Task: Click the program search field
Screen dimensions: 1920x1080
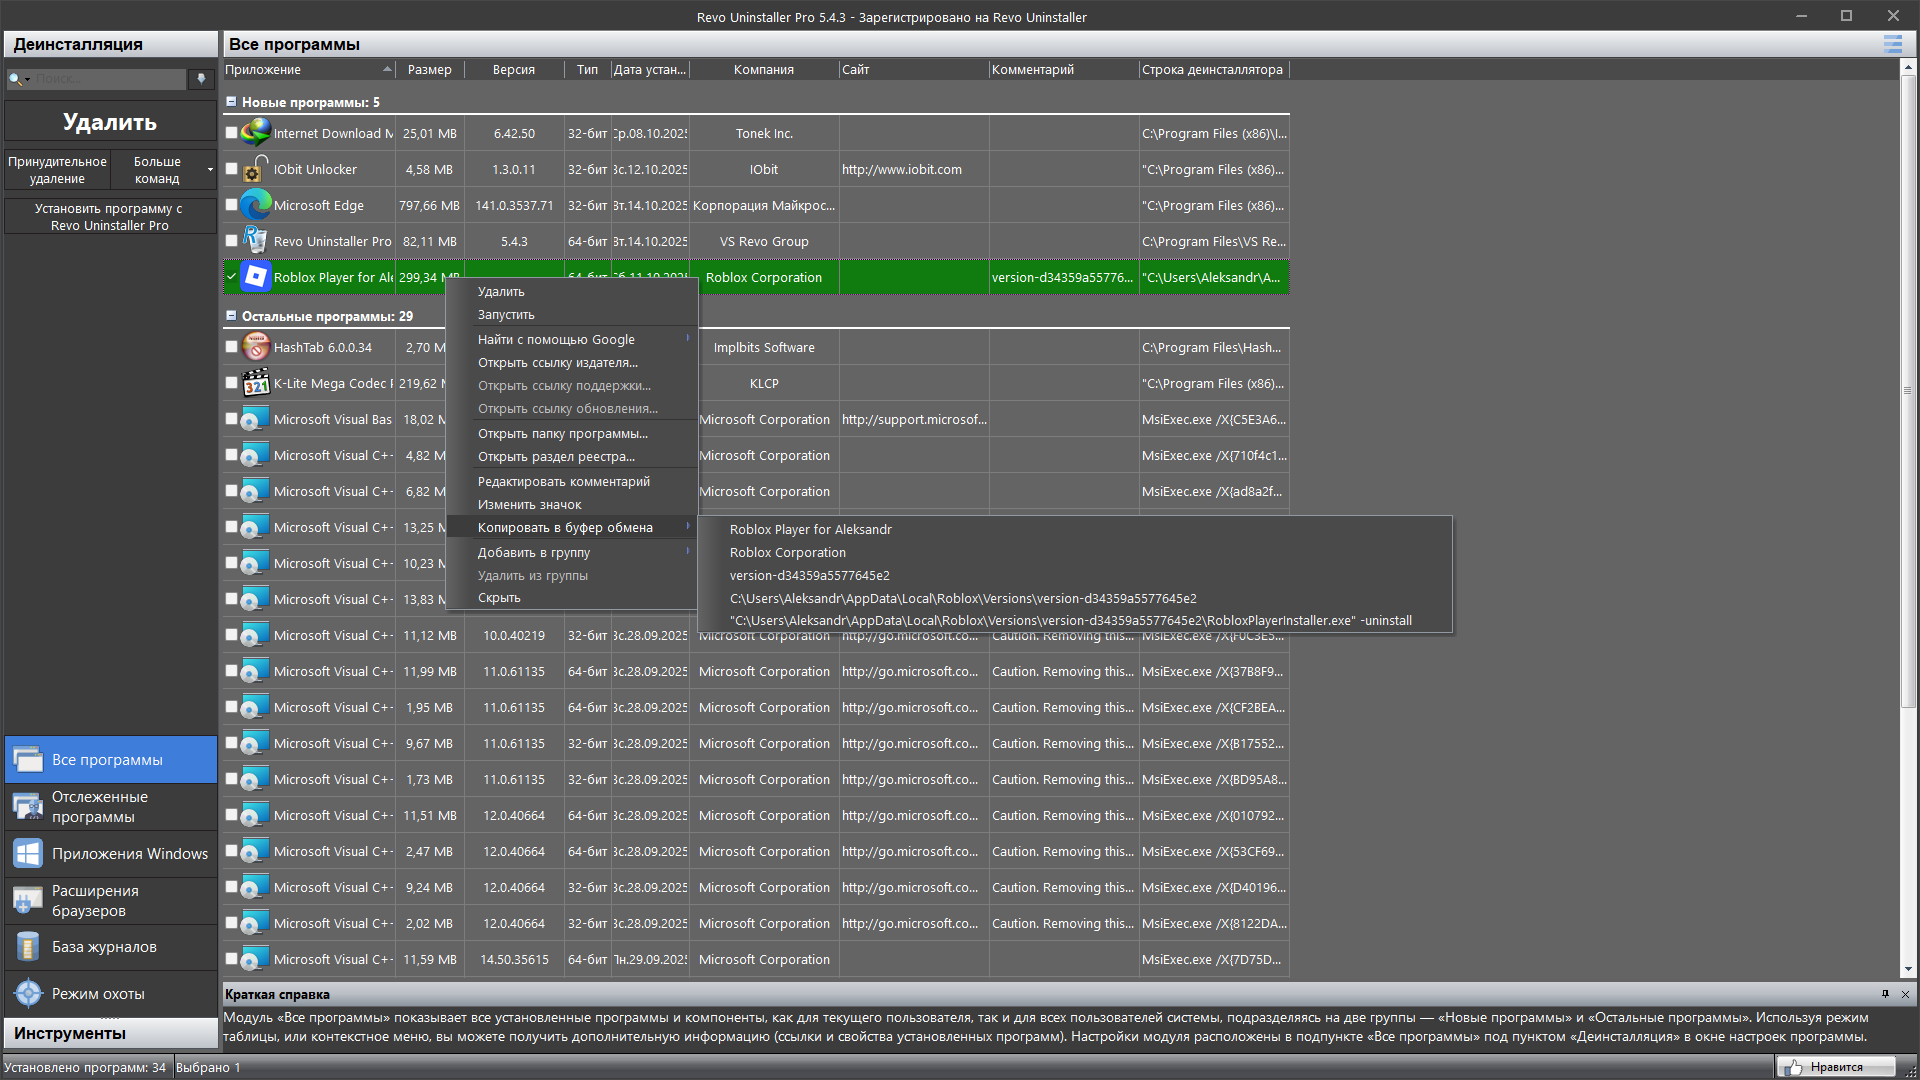Action: (x=108, y=79)
